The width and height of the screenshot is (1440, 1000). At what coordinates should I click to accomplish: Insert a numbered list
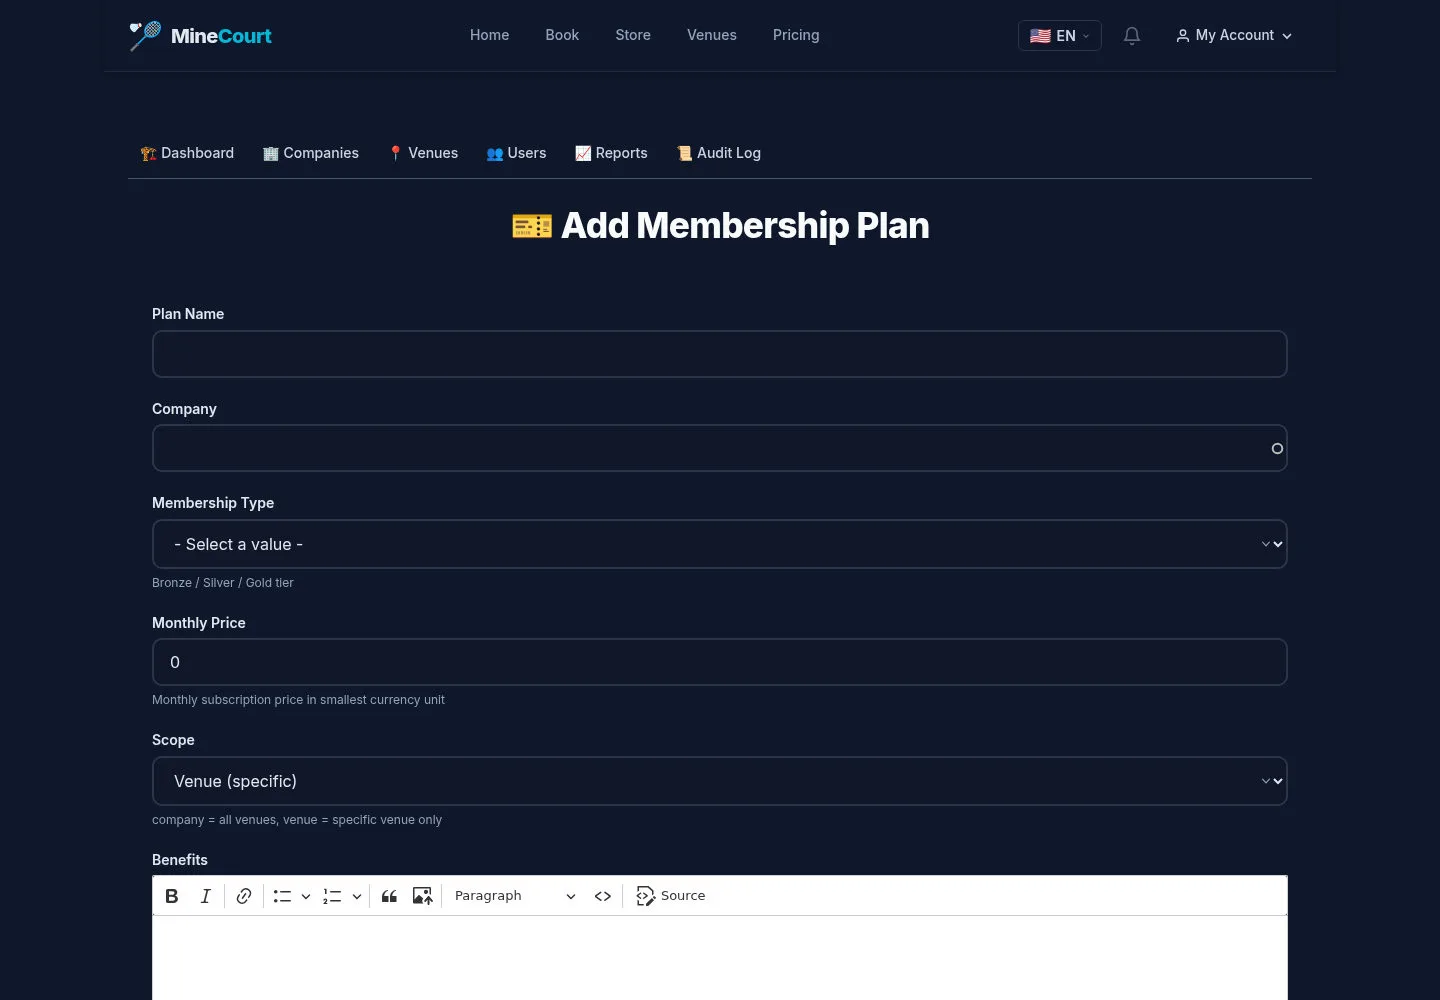332,896
